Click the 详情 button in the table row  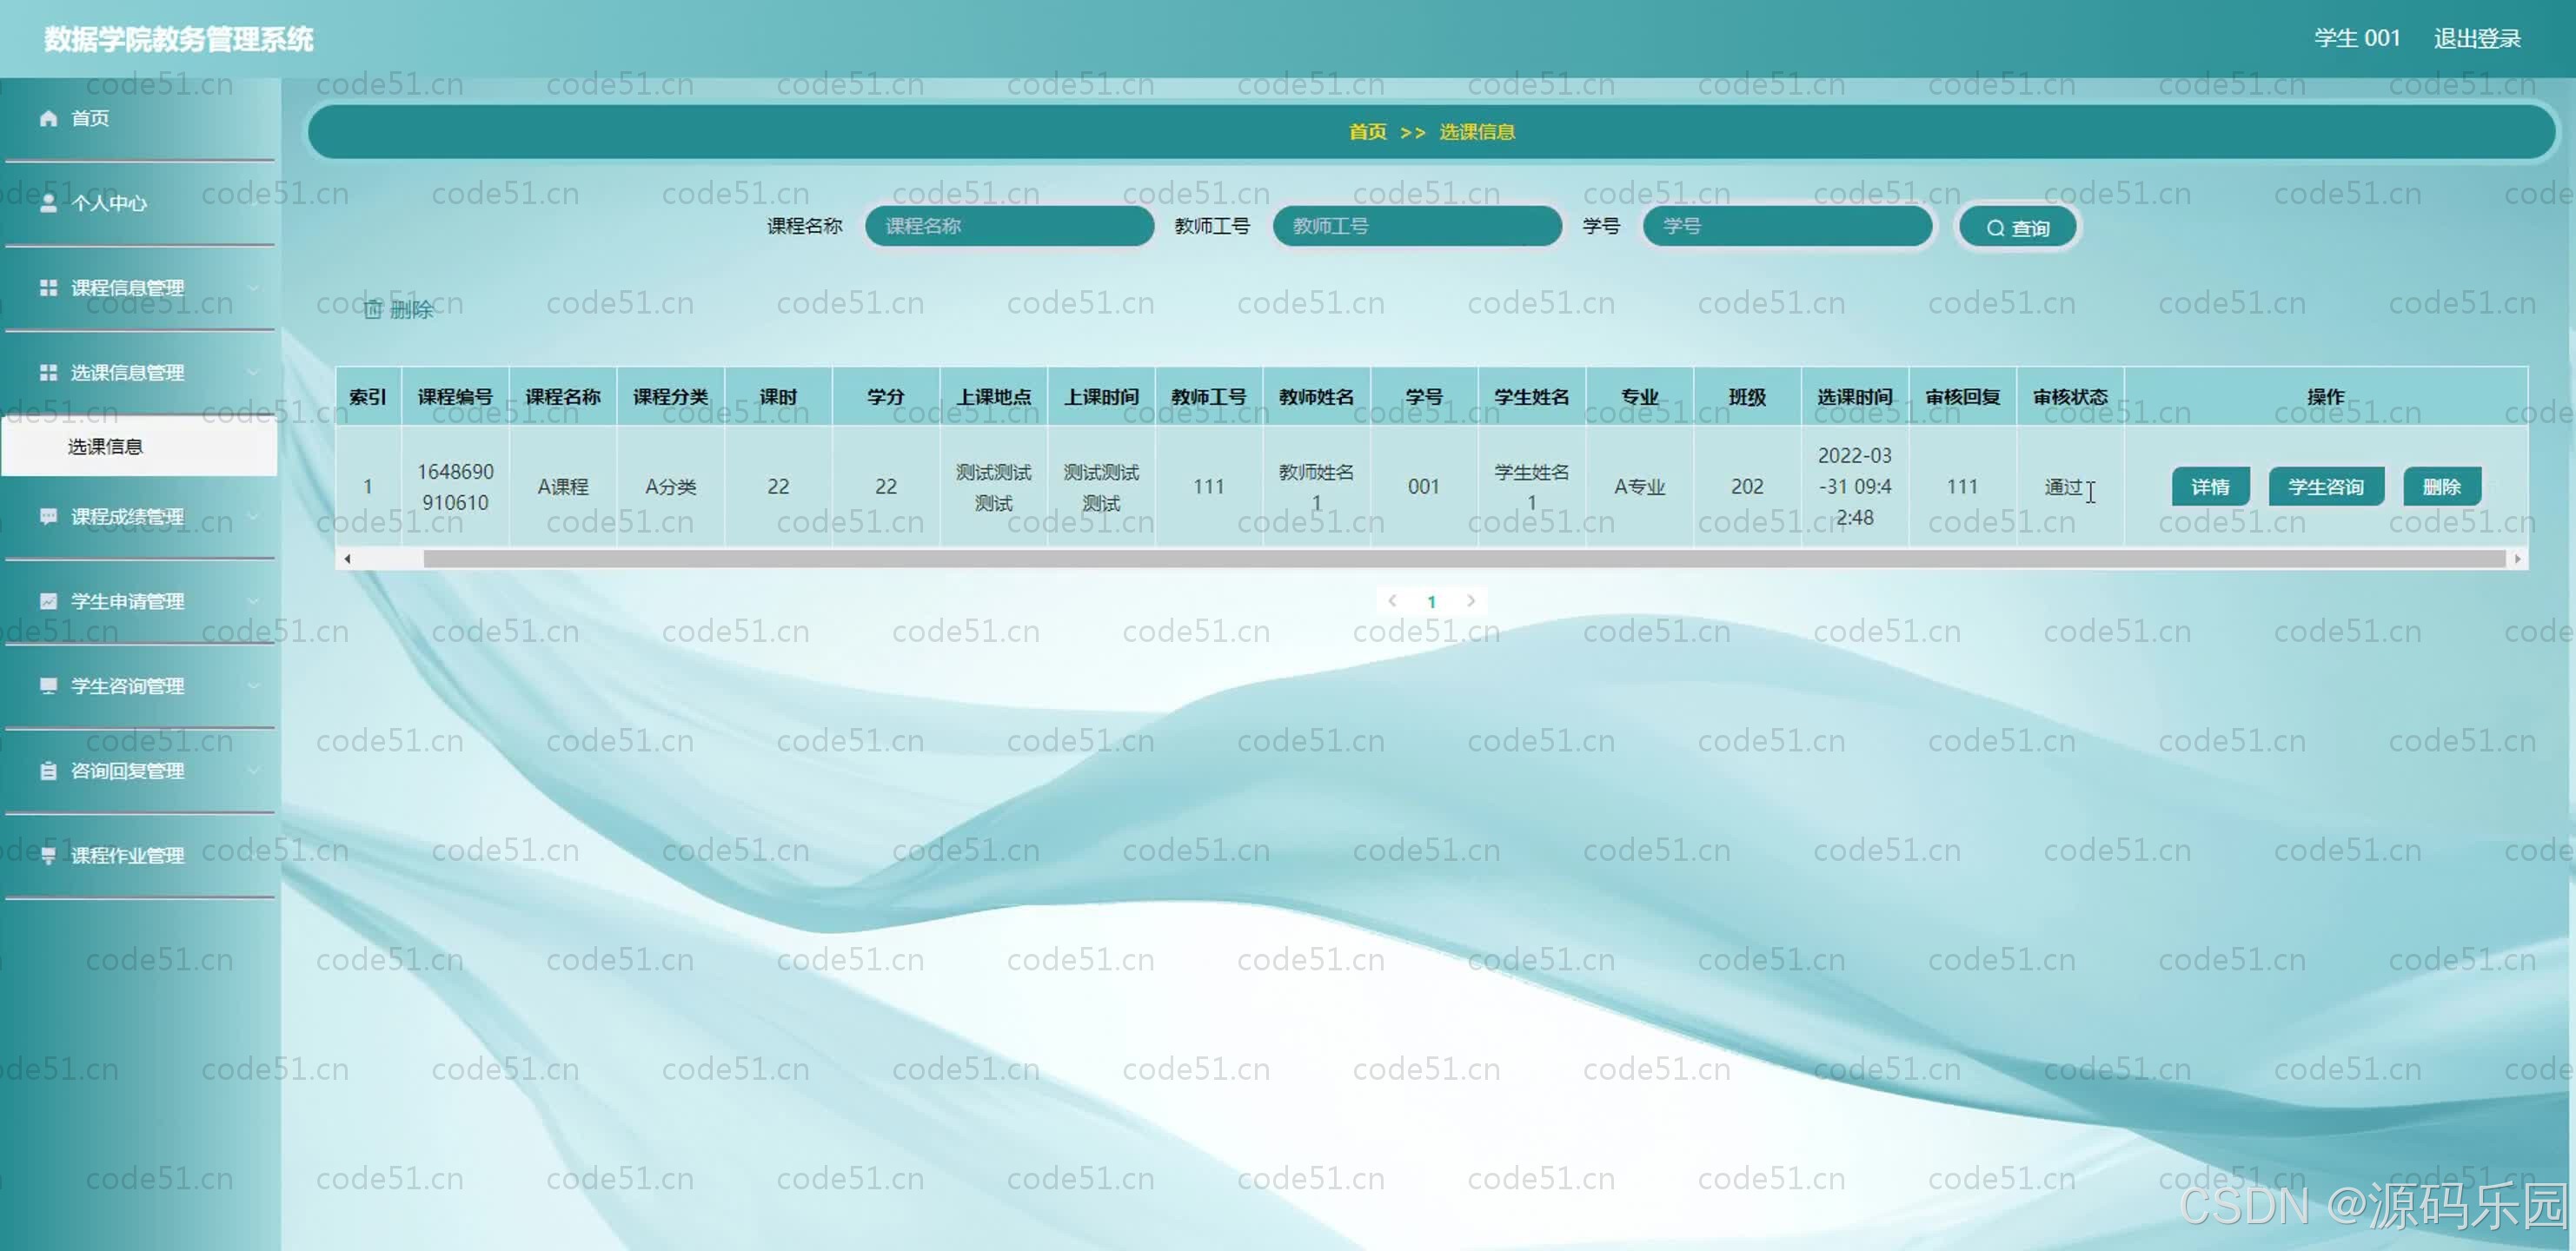click(x=2210, y=487)
